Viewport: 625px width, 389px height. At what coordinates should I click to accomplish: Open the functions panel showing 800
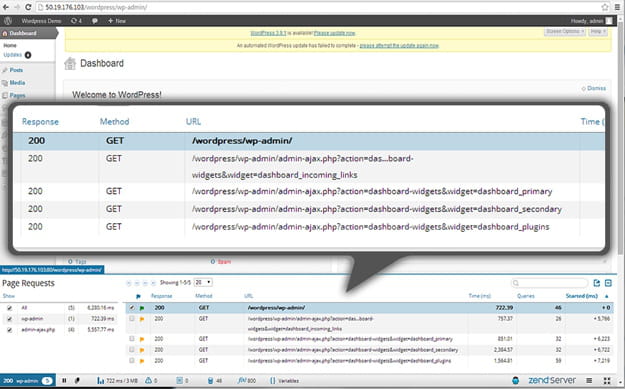(x=247, y=381)
